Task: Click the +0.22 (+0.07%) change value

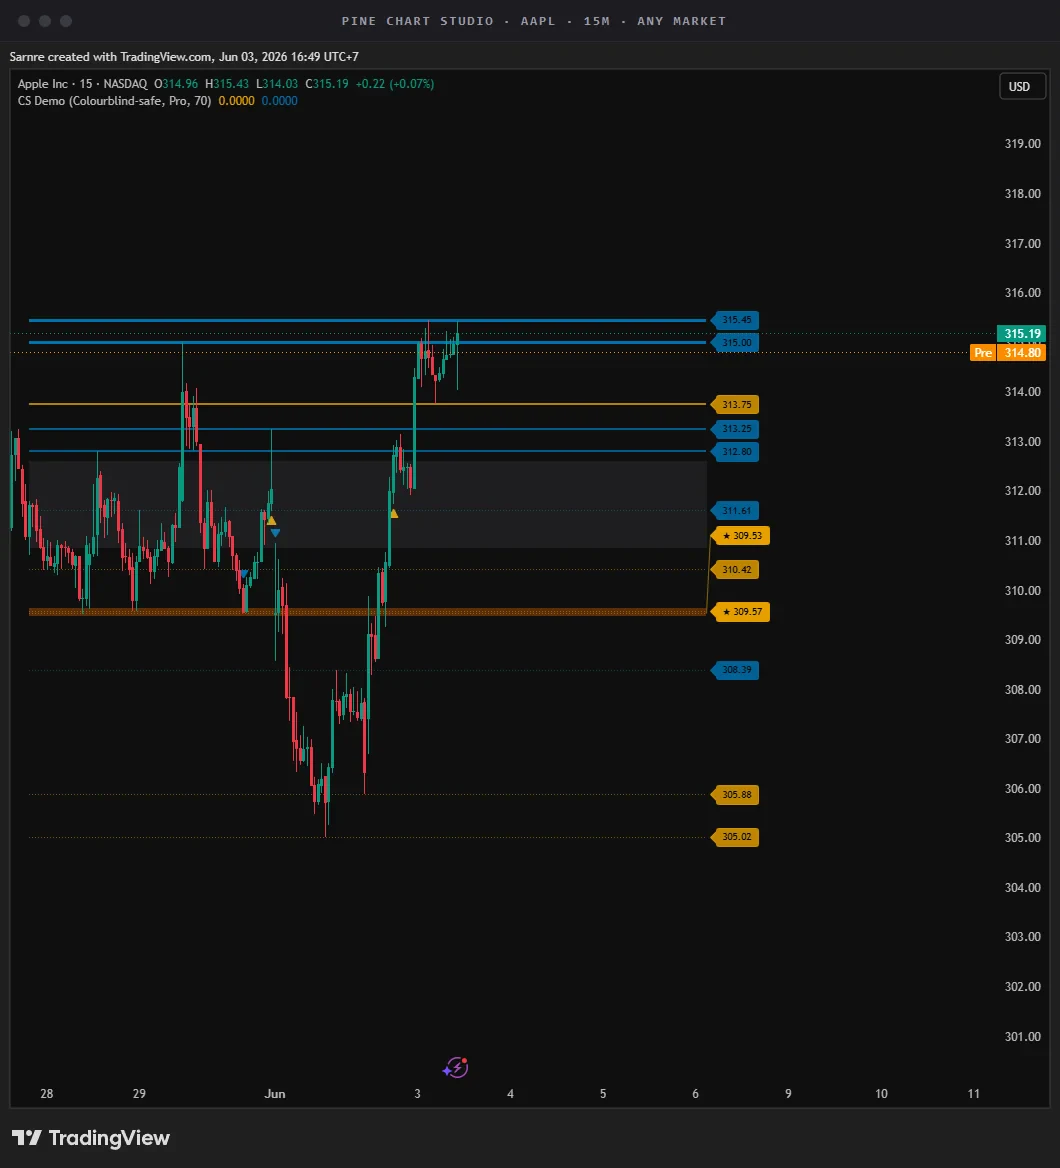Action: [395, 84]
